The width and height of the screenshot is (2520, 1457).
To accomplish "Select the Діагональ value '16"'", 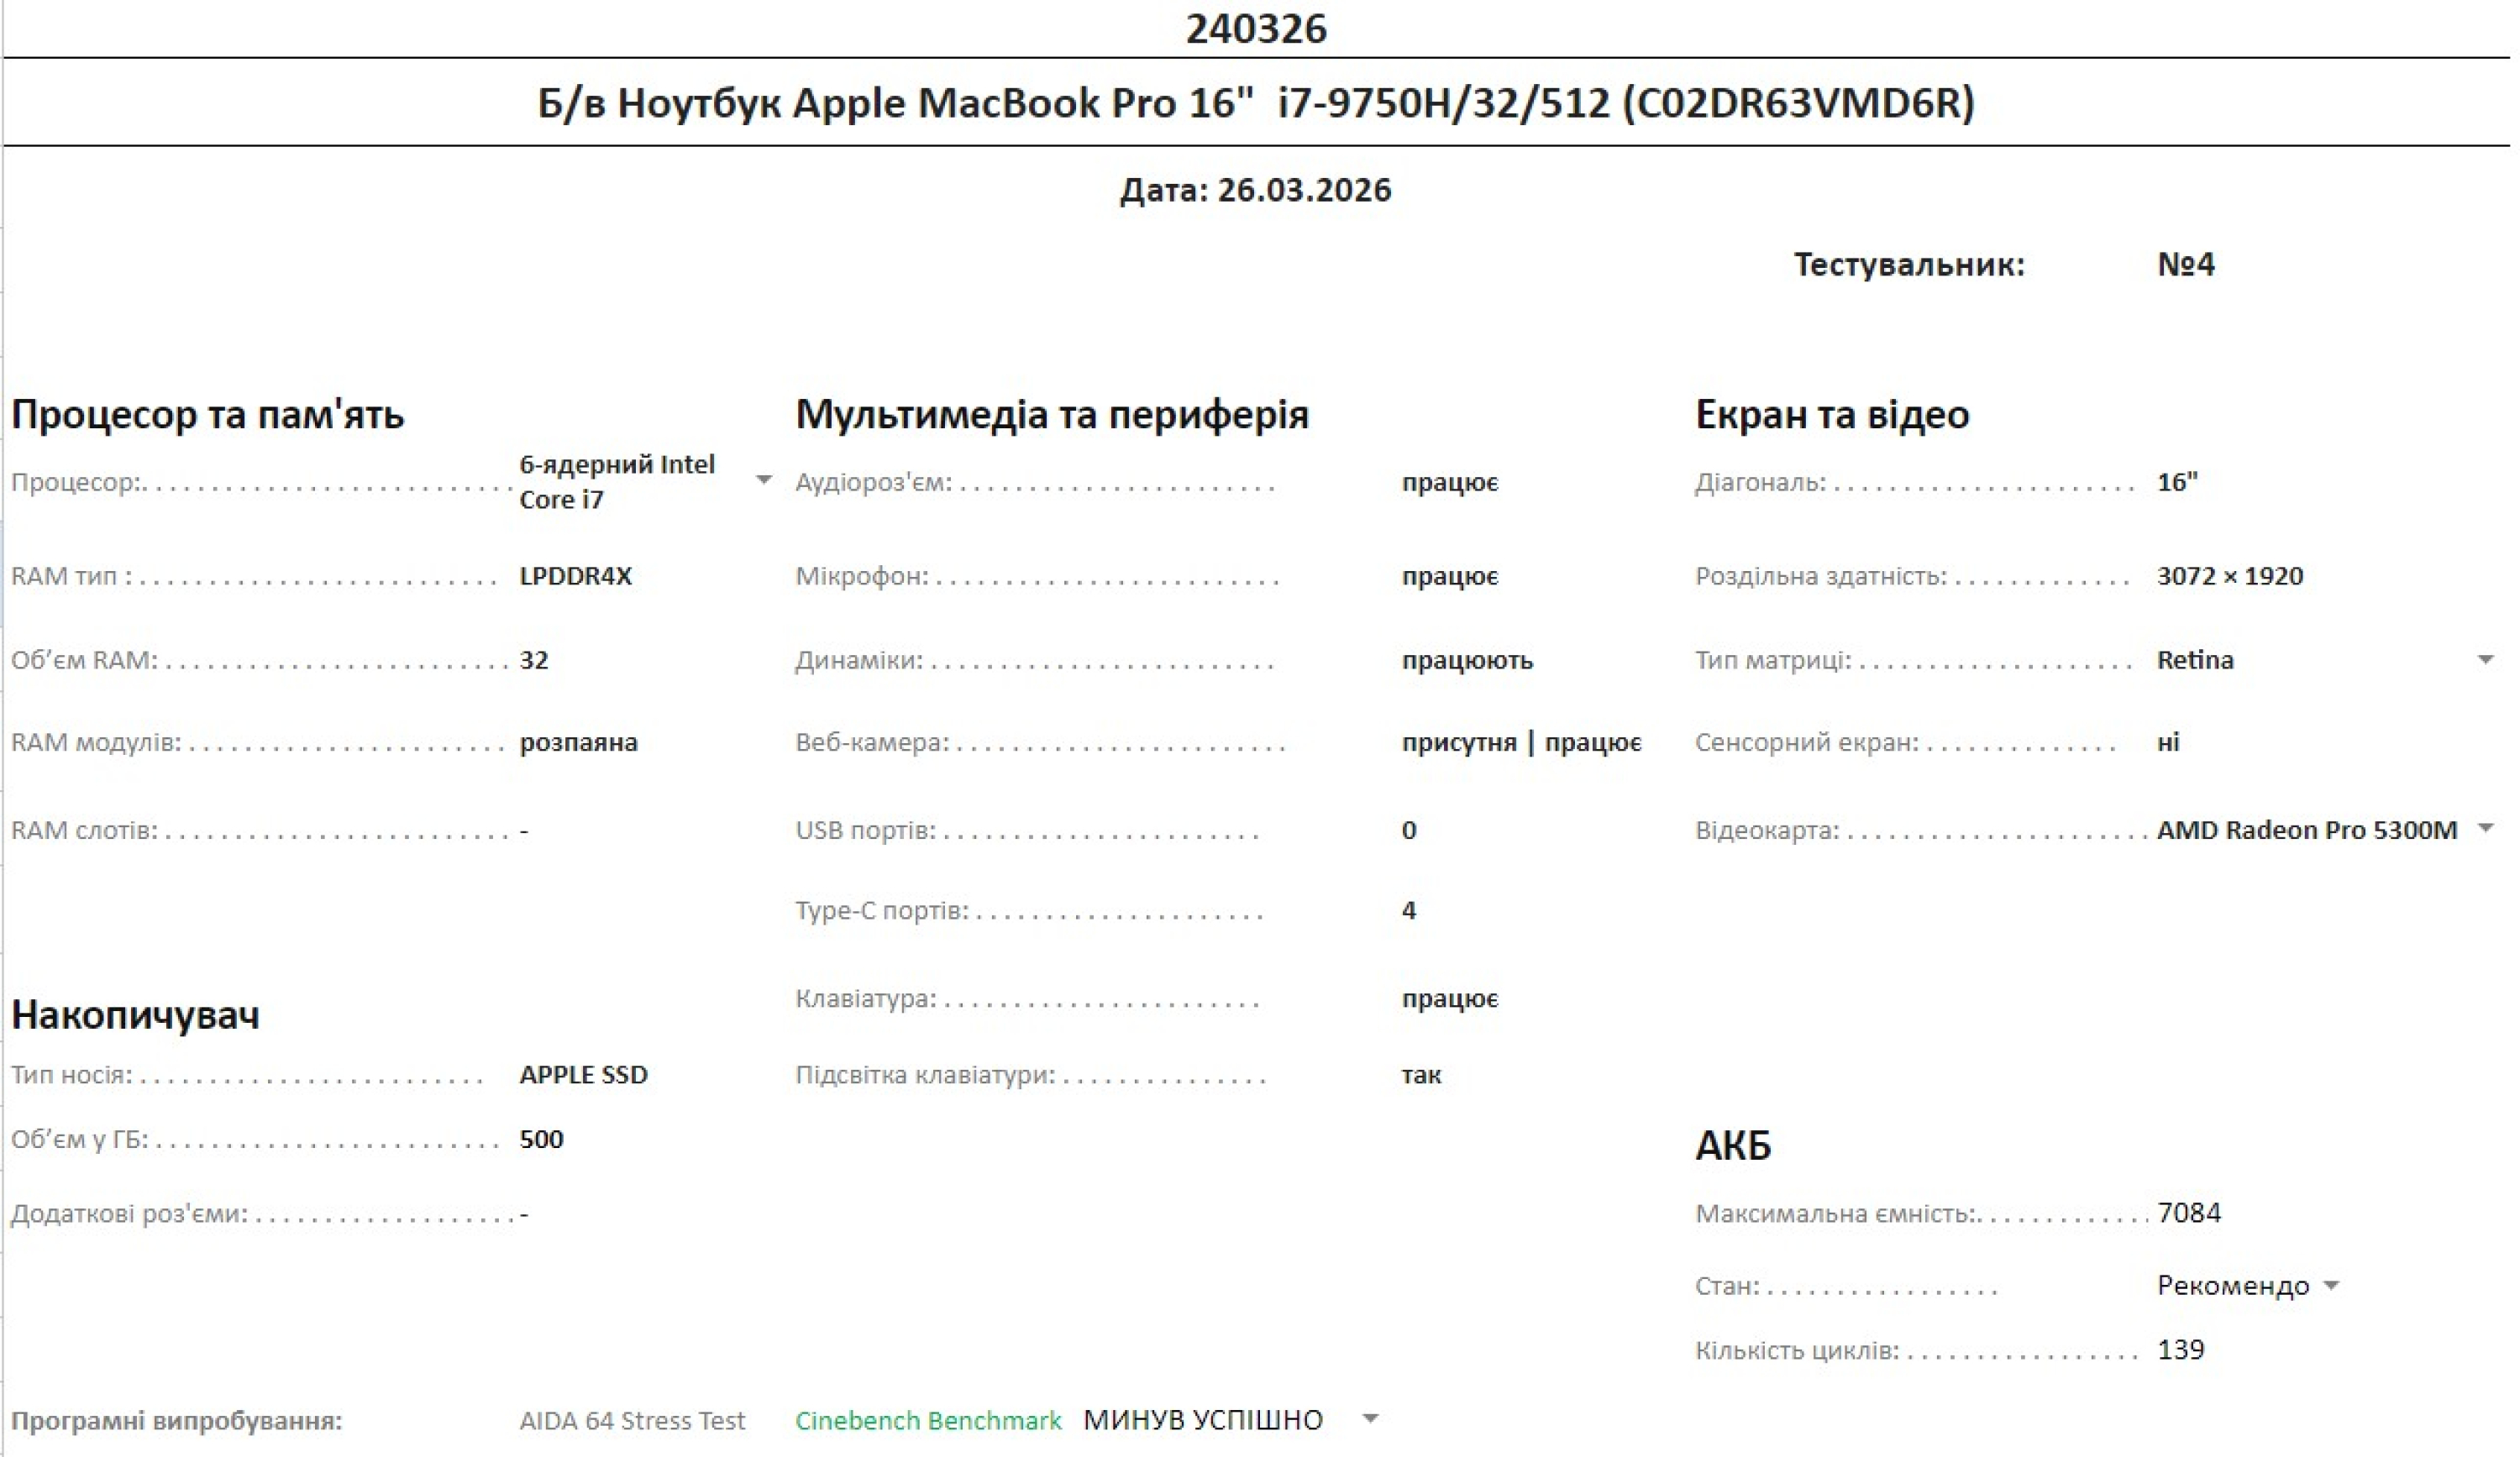I will pyautogui.click(x=2178, y=482).
